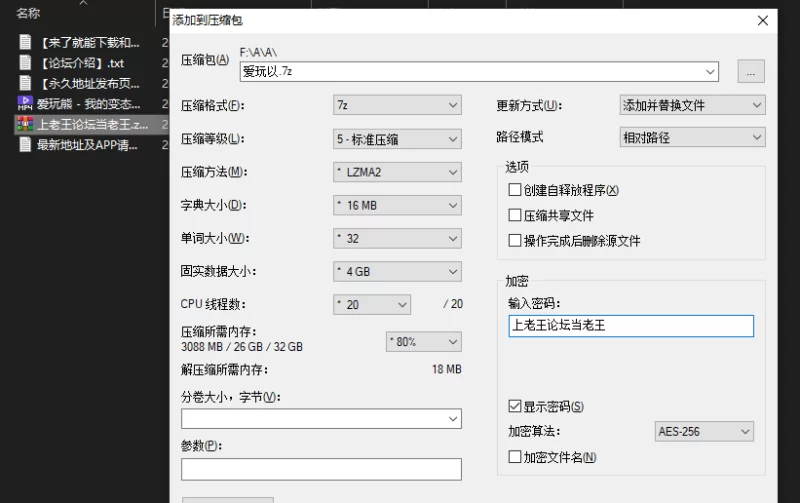800x503 pixels.
Task: Open the memory usage 80% dropdown
Action: pos(424,342)
